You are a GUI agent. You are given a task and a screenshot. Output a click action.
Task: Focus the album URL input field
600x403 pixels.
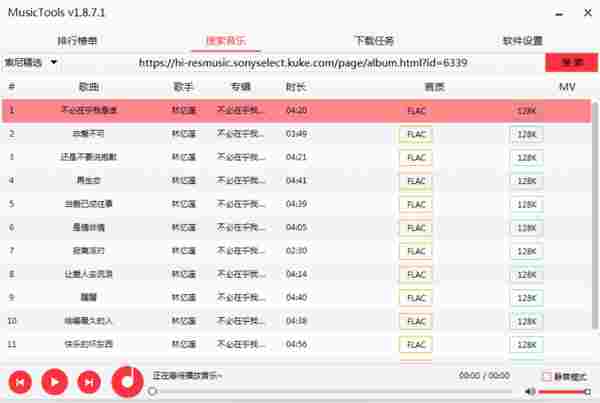pyautogui.click(x=303, y=62)
